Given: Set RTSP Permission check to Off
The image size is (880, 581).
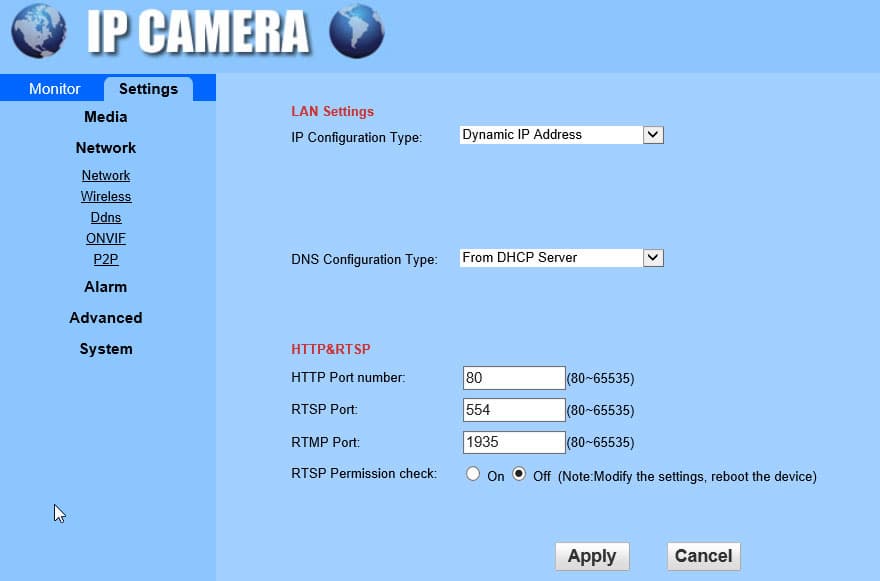Looking at the screenshot, I should coord(519,474).
